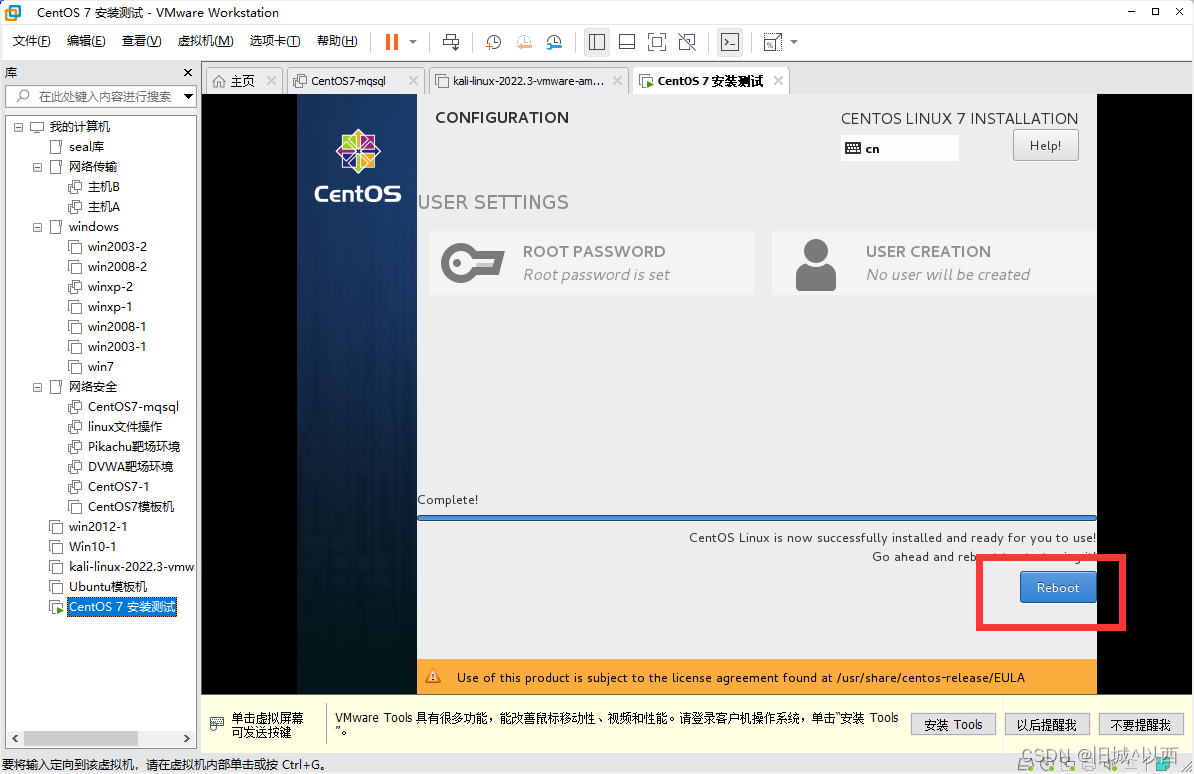Open the 帮助(H) menu
The width and height of the screenshot is (1194, 774).
click(337, 41)
